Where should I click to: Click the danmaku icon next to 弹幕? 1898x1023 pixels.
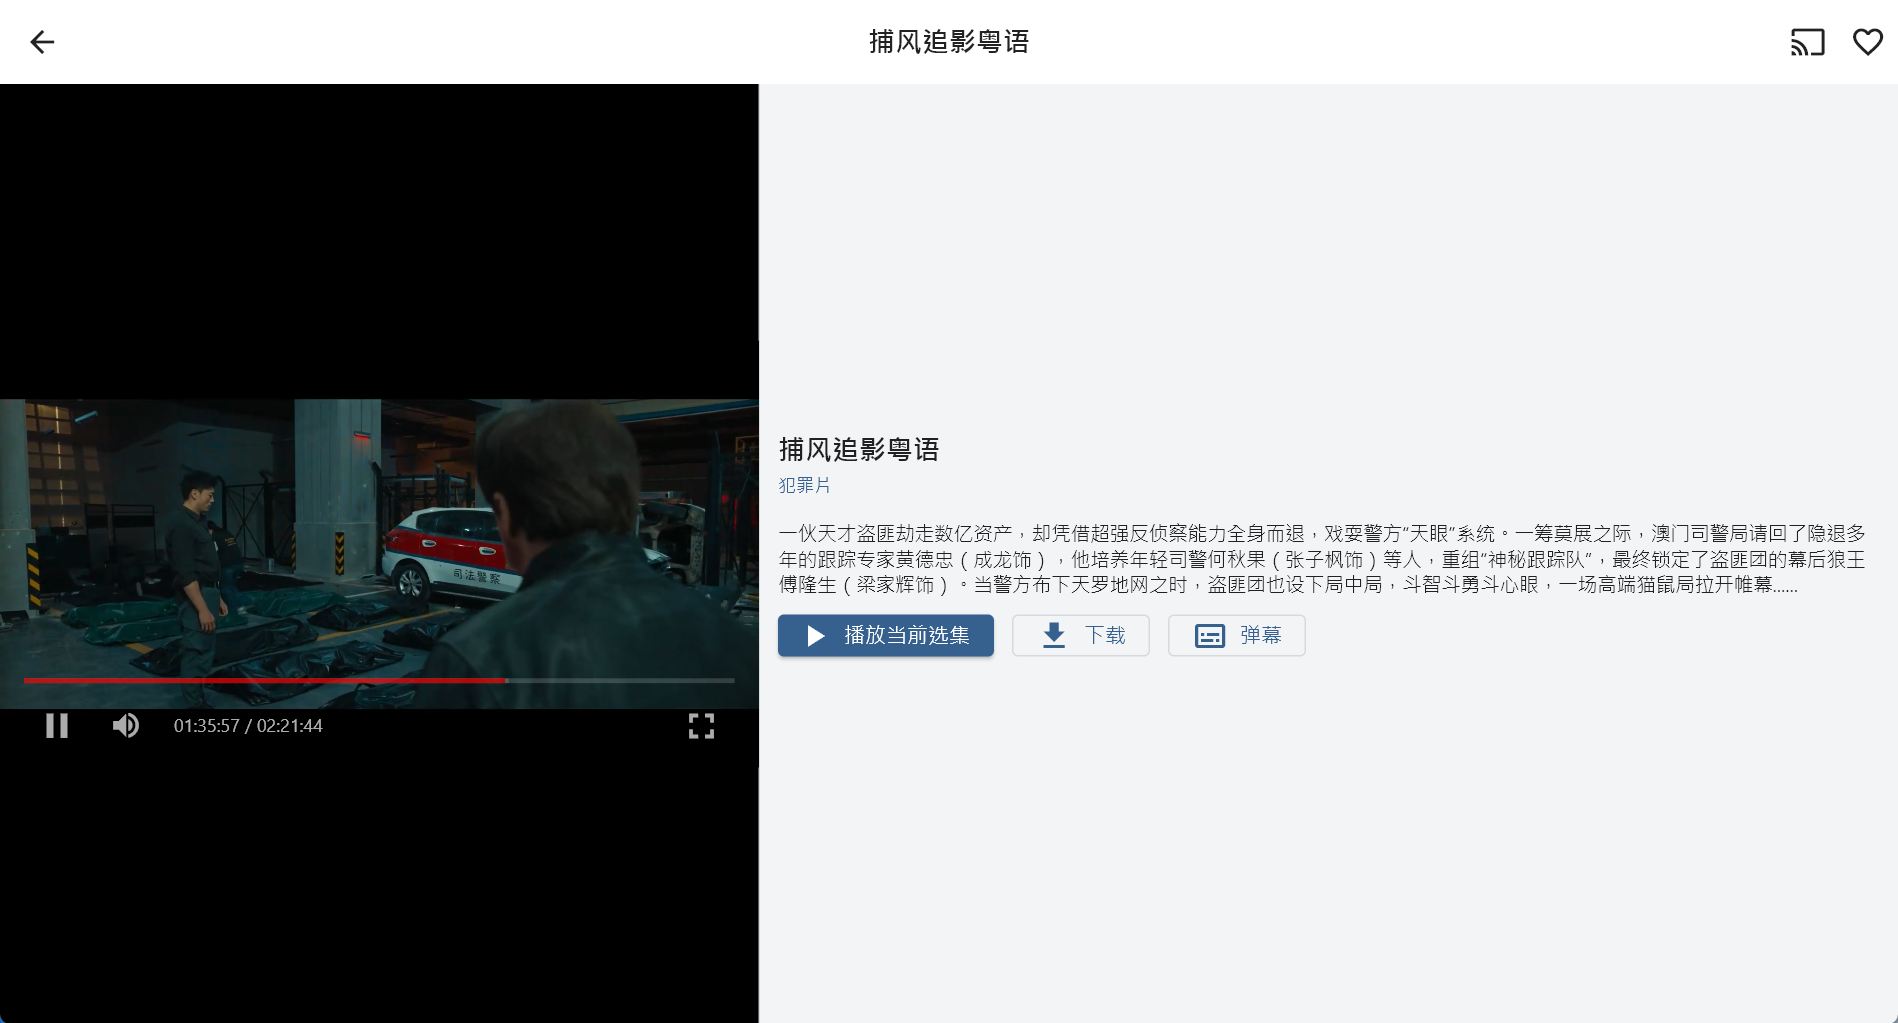[x=1209, y=635]
